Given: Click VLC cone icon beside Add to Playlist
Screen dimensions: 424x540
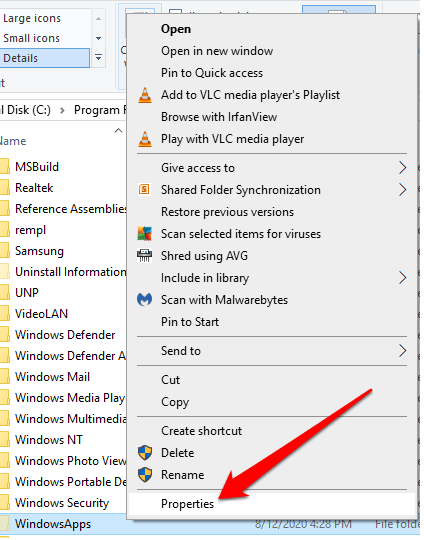Looking at the screenshot, I should point(145,95).
